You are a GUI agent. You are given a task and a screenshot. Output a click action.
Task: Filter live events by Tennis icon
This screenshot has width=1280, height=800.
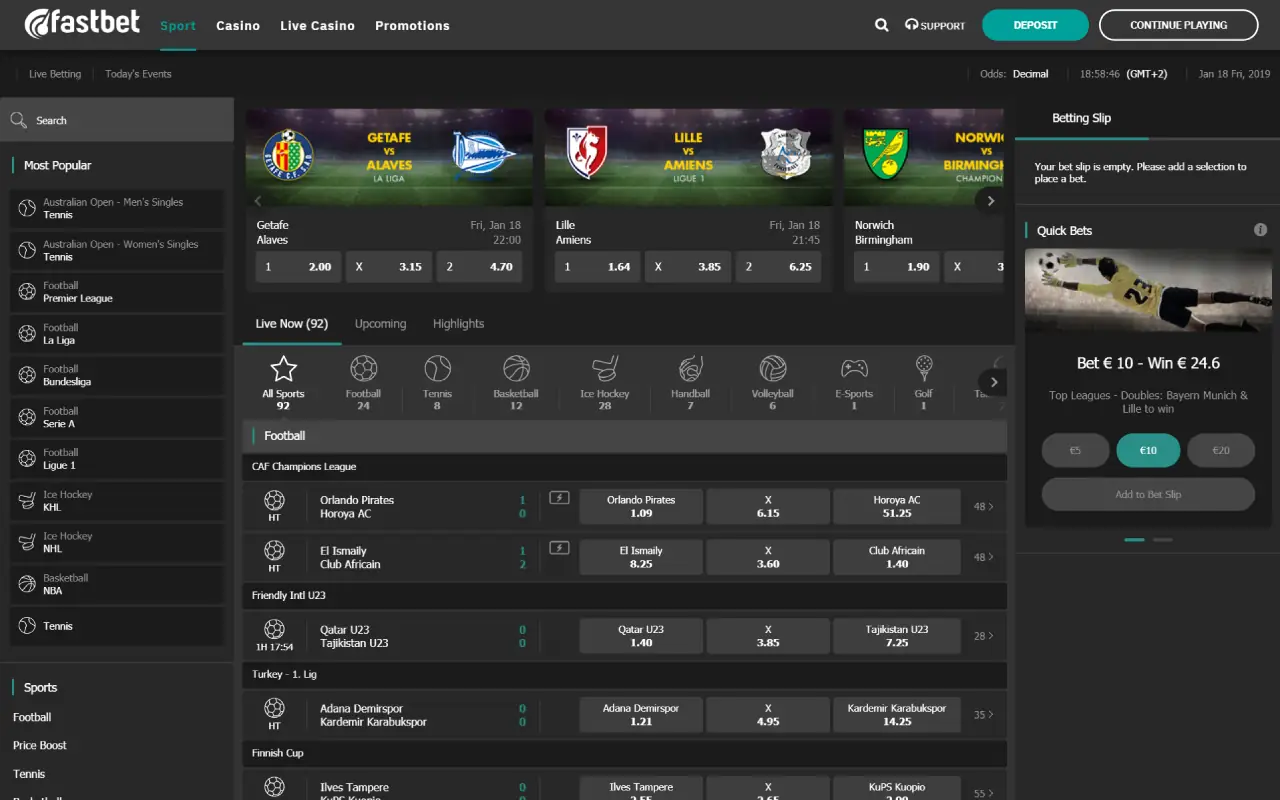point(437,369)
